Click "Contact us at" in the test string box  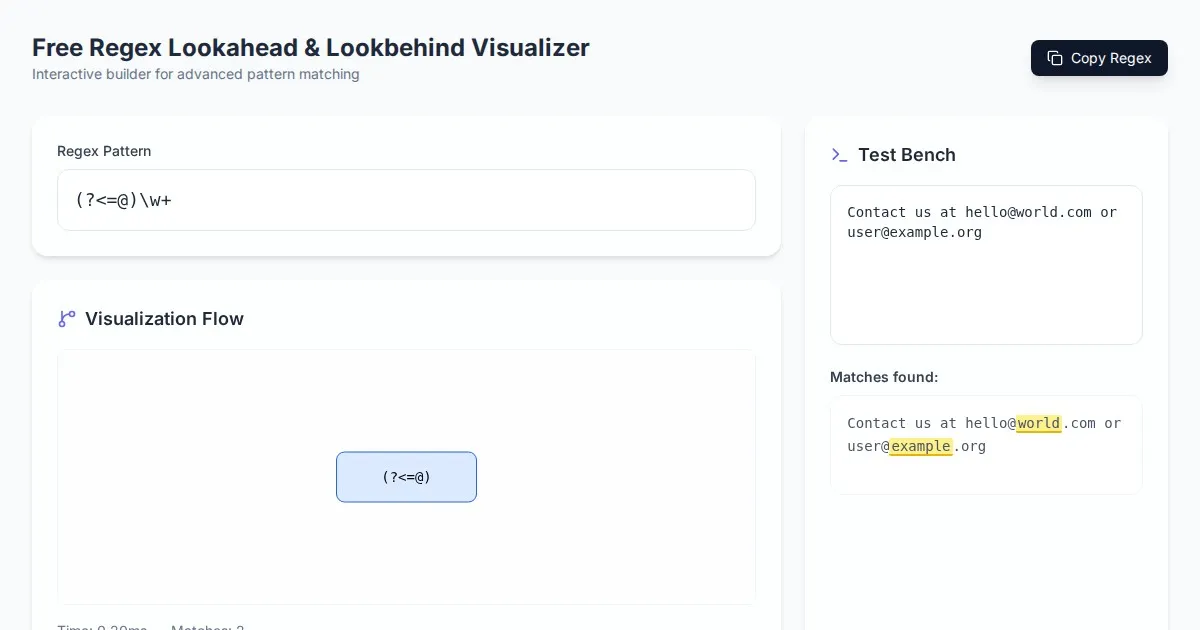coord(901,212)
